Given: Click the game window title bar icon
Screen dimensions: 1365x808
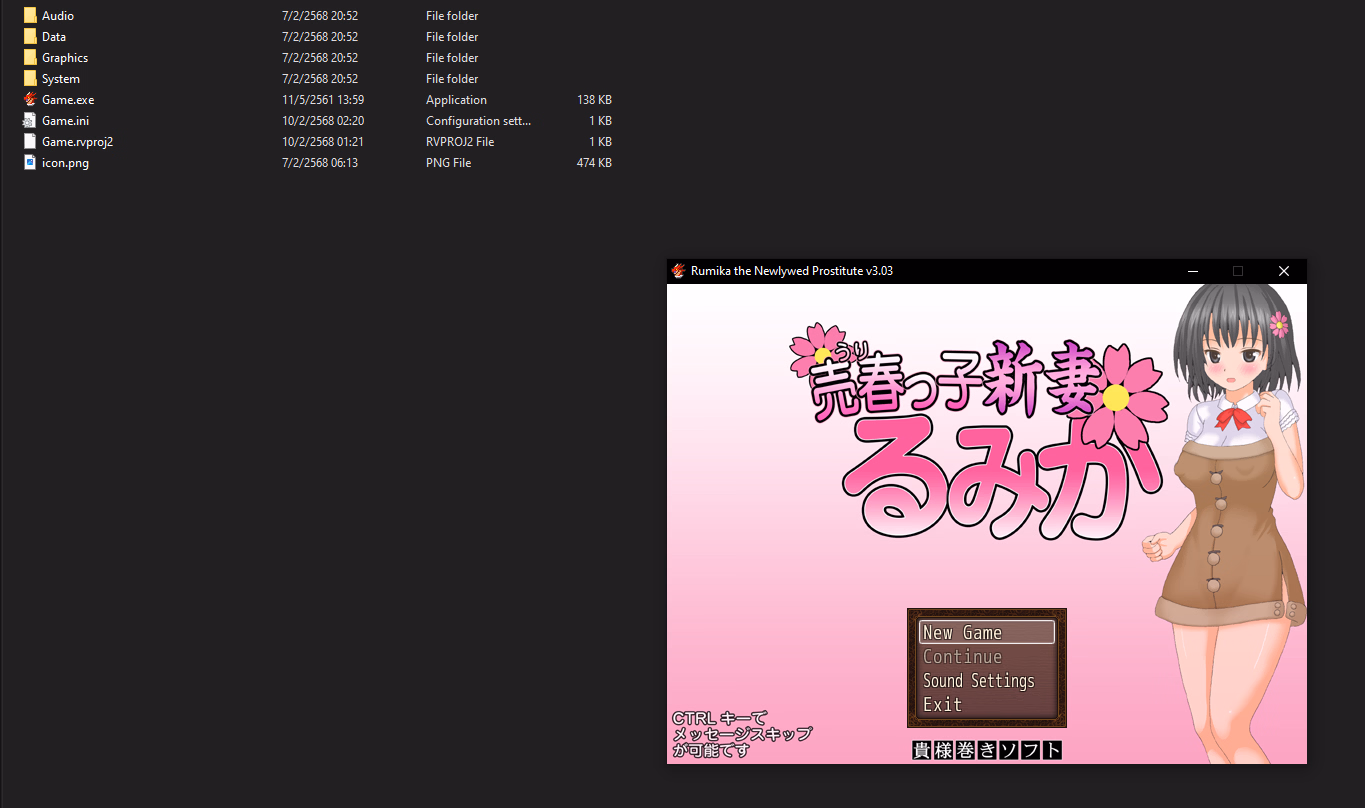Looking at the screenshot, I should pyautogui.click(x=679, y=271).
